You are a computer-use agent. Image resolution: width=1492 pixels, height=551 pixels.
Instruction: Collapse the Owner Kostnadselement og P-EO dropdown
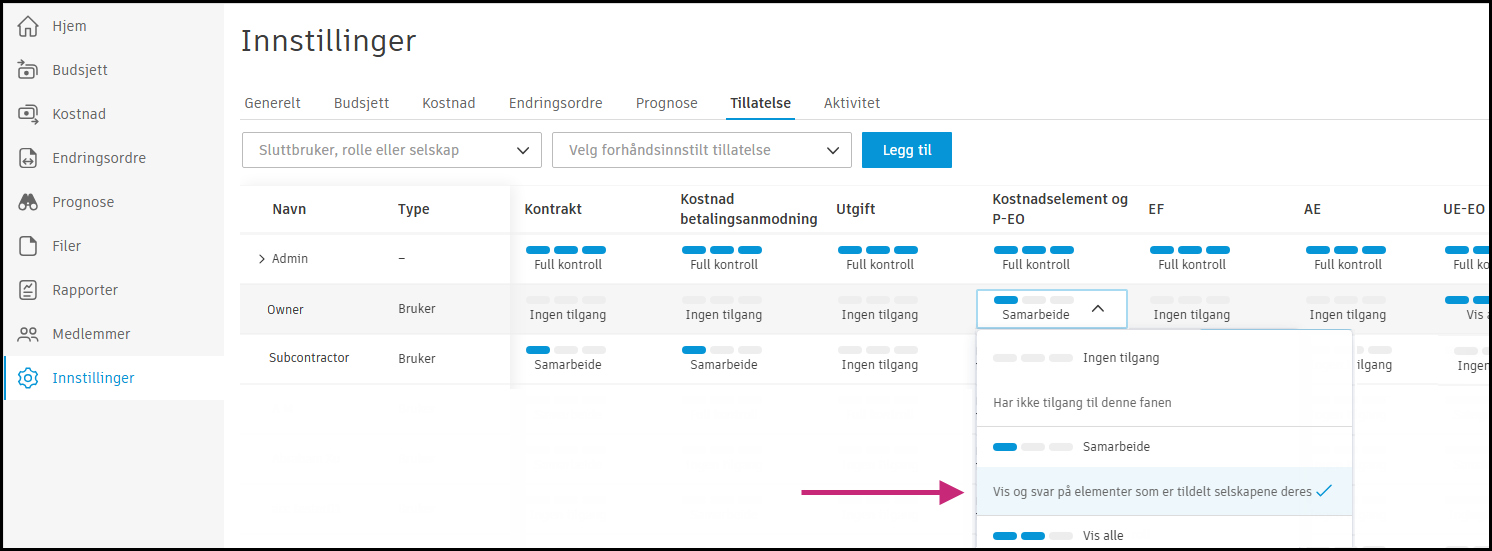pos(1097,309)
